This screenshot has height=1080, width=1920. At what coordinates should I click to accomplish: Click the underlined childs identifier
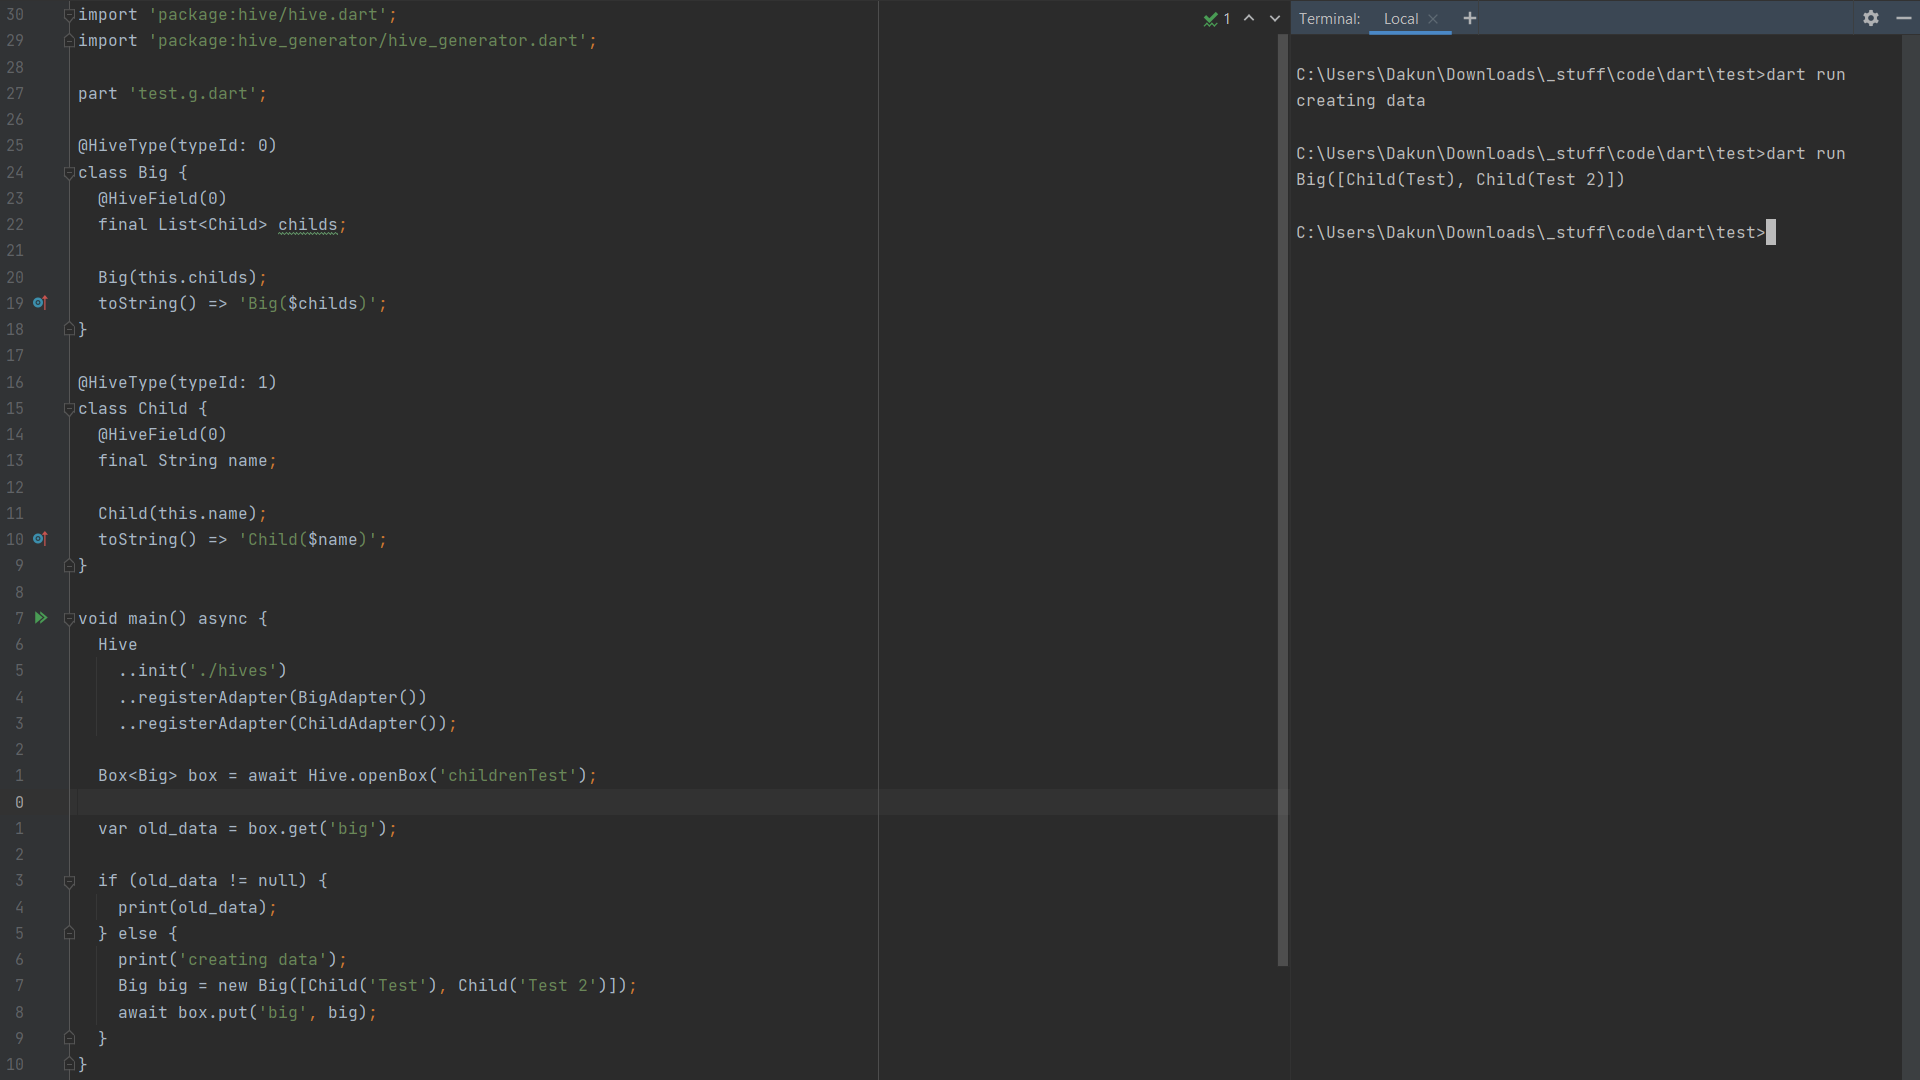[308, 224]
